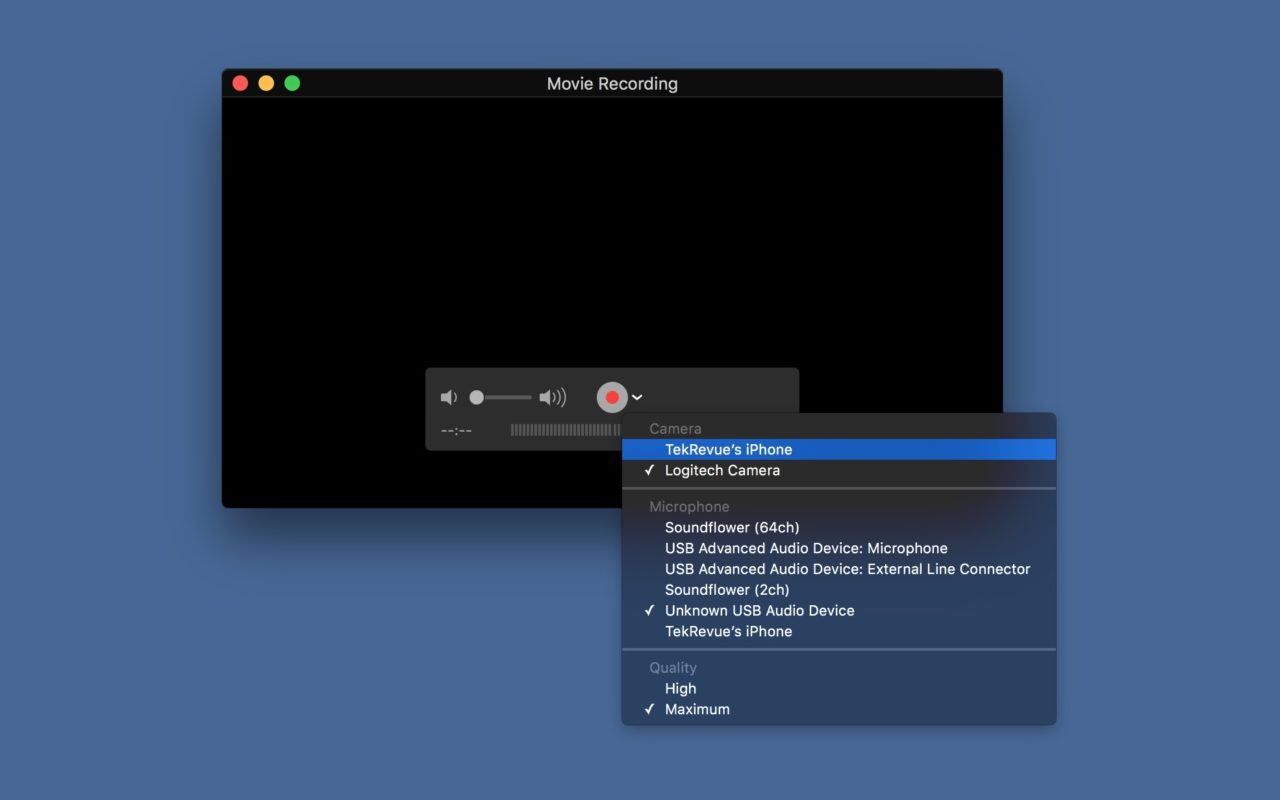Click the Movie Recording window title
The image size is (1280, 800).
click(x=612, y=84)
